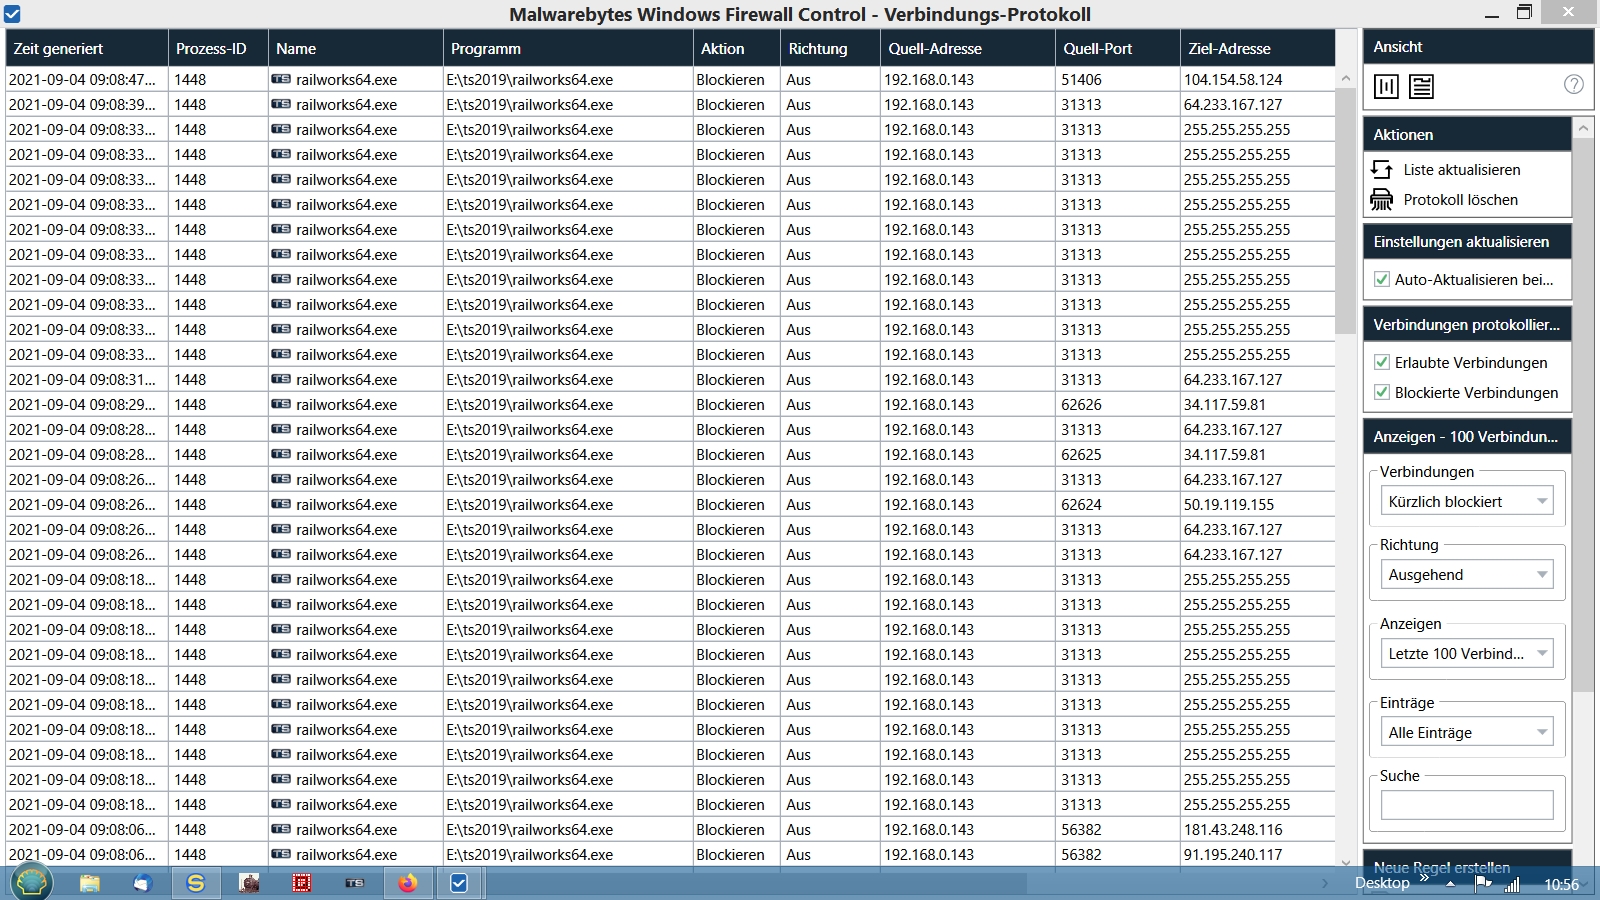Click the source port cell 62624
This screenshot has width=1600, height=900.
pos(1118,504)
